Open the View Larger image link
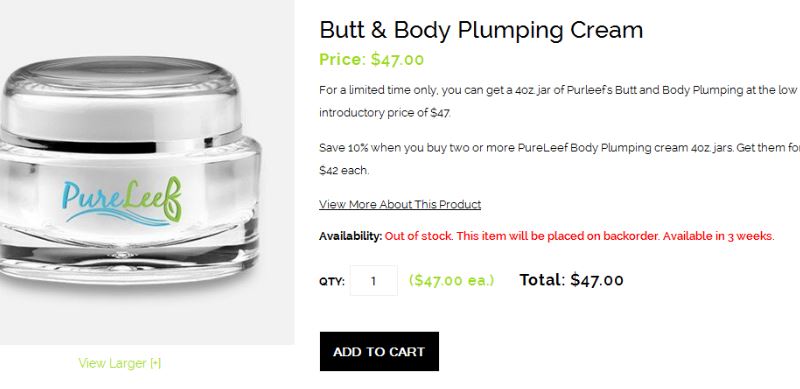This screenshot has width=800, height=389. click(119, 363)
